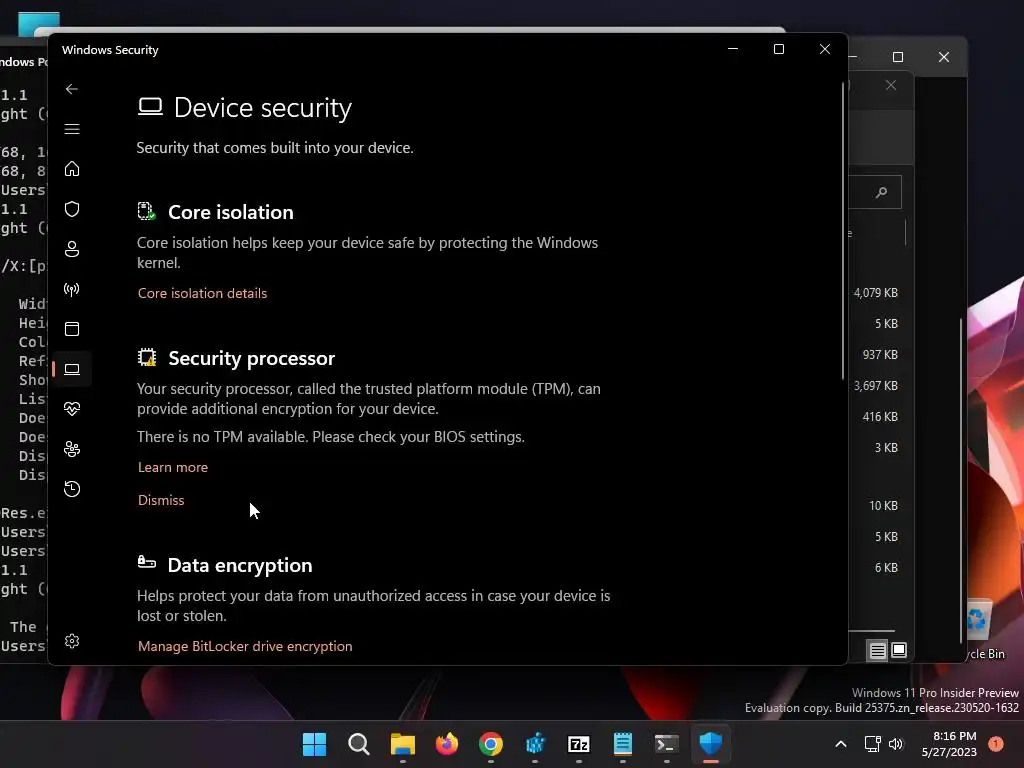The width and height of the screenshot is (1024, 768).
Task: Open Learn more link under Security processor
Action: pyautogui.click(x=173, y=468)
